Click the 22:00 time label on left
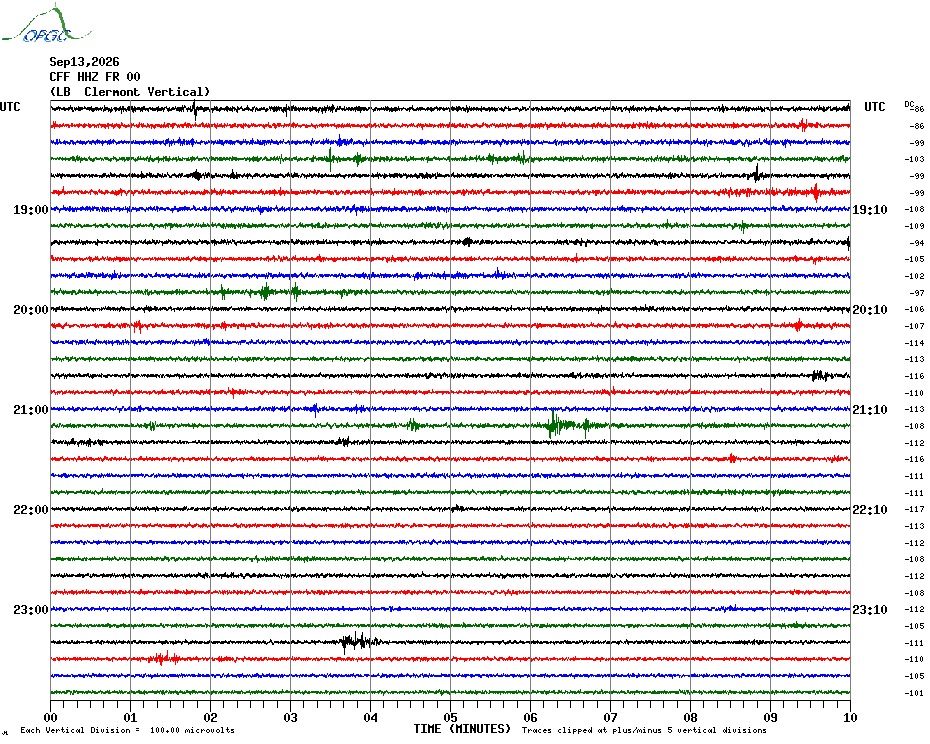 point(31,510)
